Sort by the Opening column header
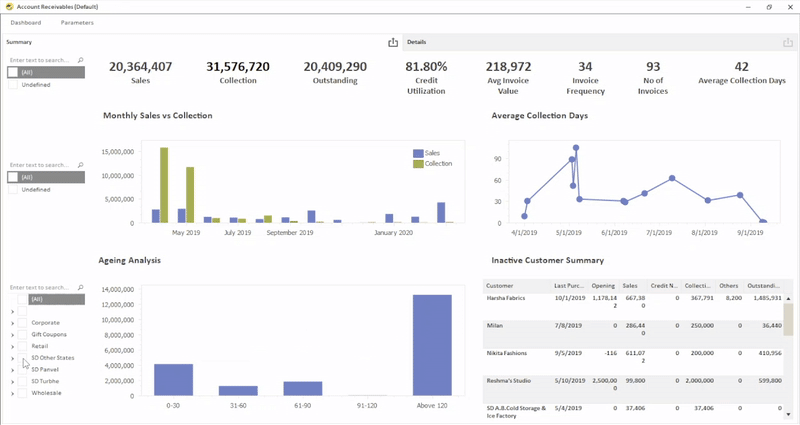The width and height of the screenshot is (800, 425). 603,286
